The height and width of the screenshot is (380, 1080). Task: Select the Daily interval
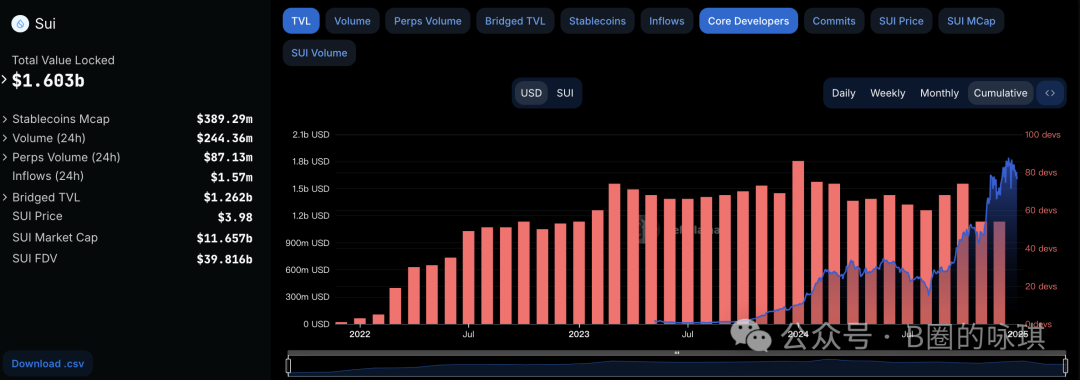point(844,93)
